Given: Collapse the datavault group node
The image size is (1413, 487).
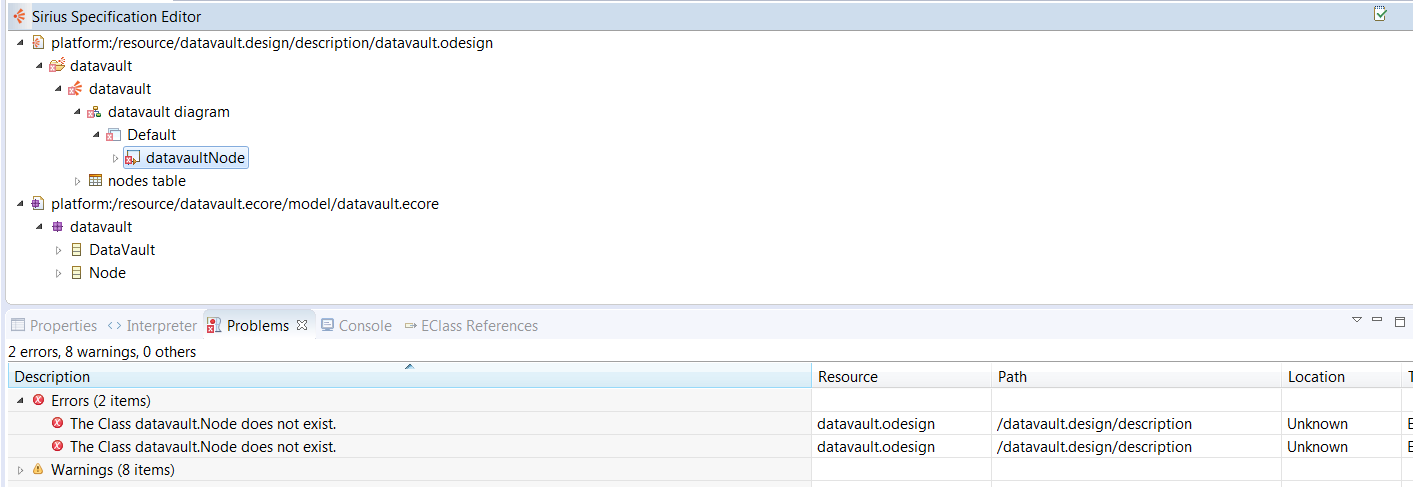Looking at the screenshot, I should click(x=40, y=66).
